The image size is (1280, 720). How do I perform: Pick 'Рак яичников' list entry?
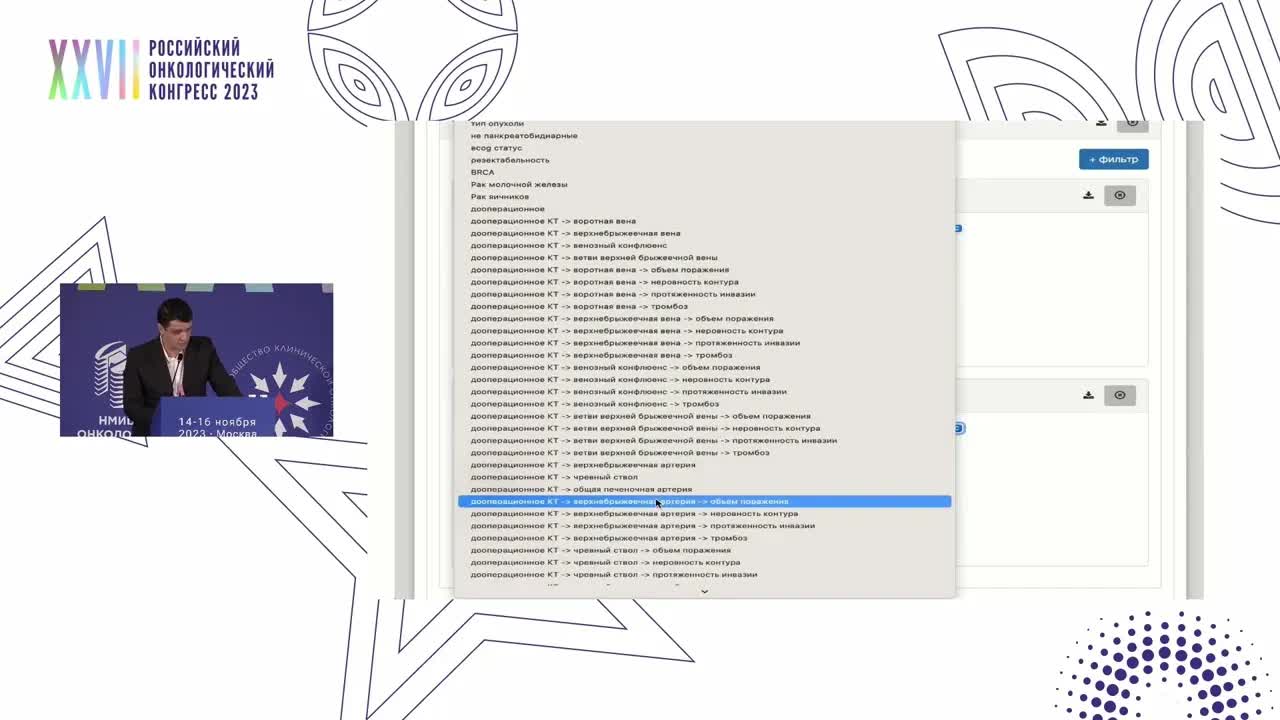(x=500, y=197)
